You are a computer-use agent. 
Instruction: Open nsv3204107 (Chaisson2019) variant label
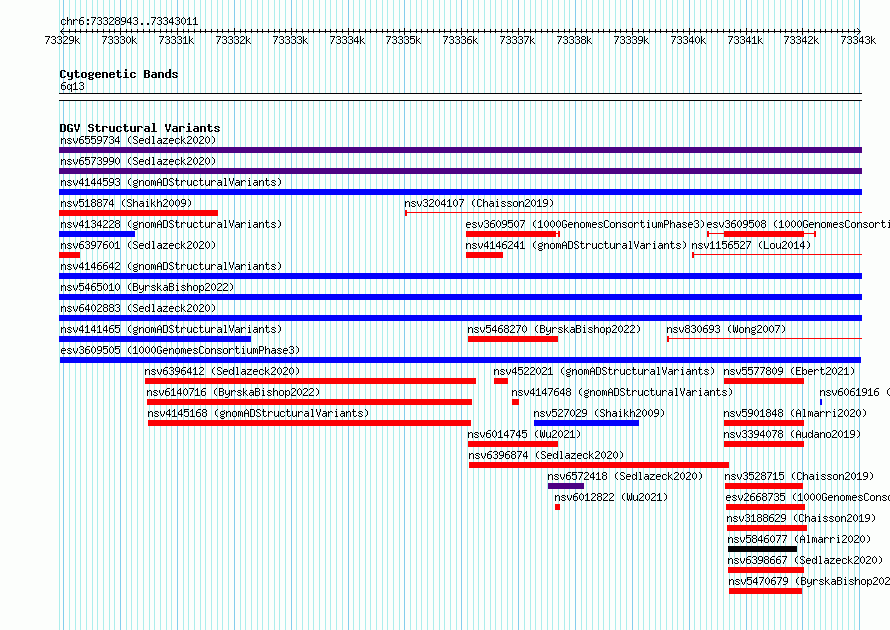coord(479,203)
